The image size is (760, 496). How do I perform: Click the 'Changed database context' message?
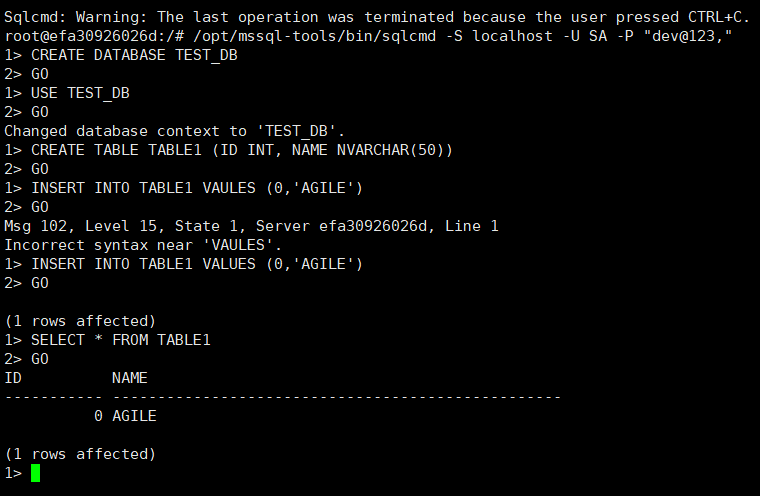pos(175,131)
